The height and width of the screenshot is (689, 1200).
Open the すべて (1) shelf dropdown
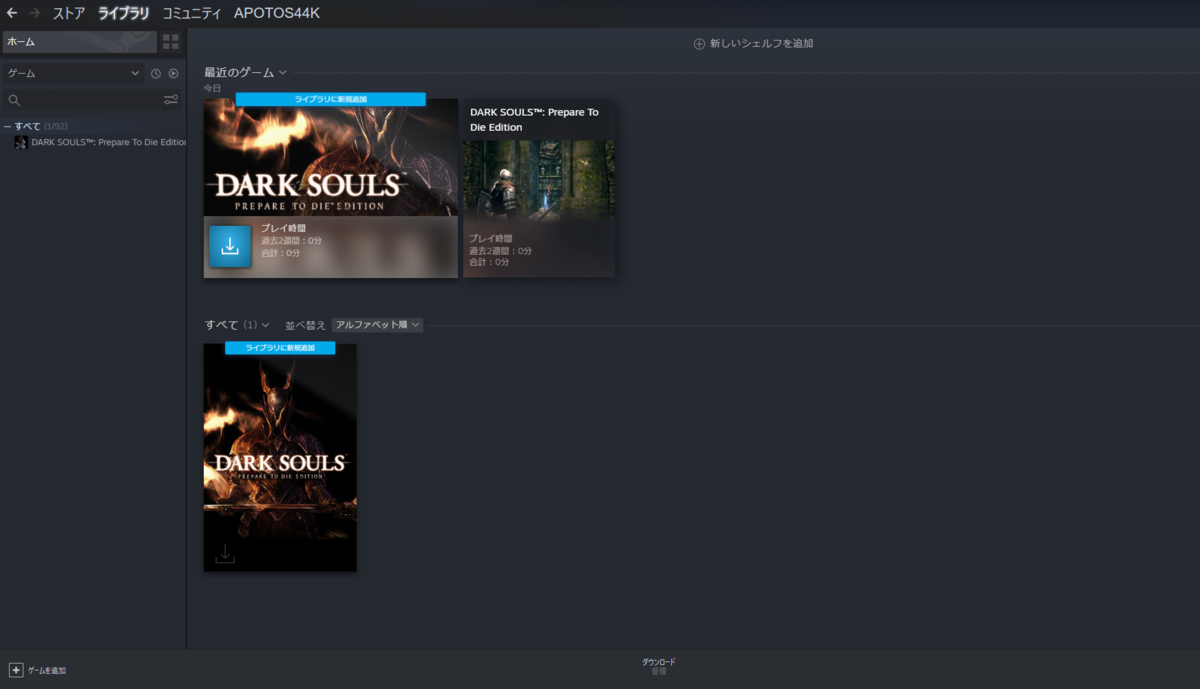pos(265,325)
